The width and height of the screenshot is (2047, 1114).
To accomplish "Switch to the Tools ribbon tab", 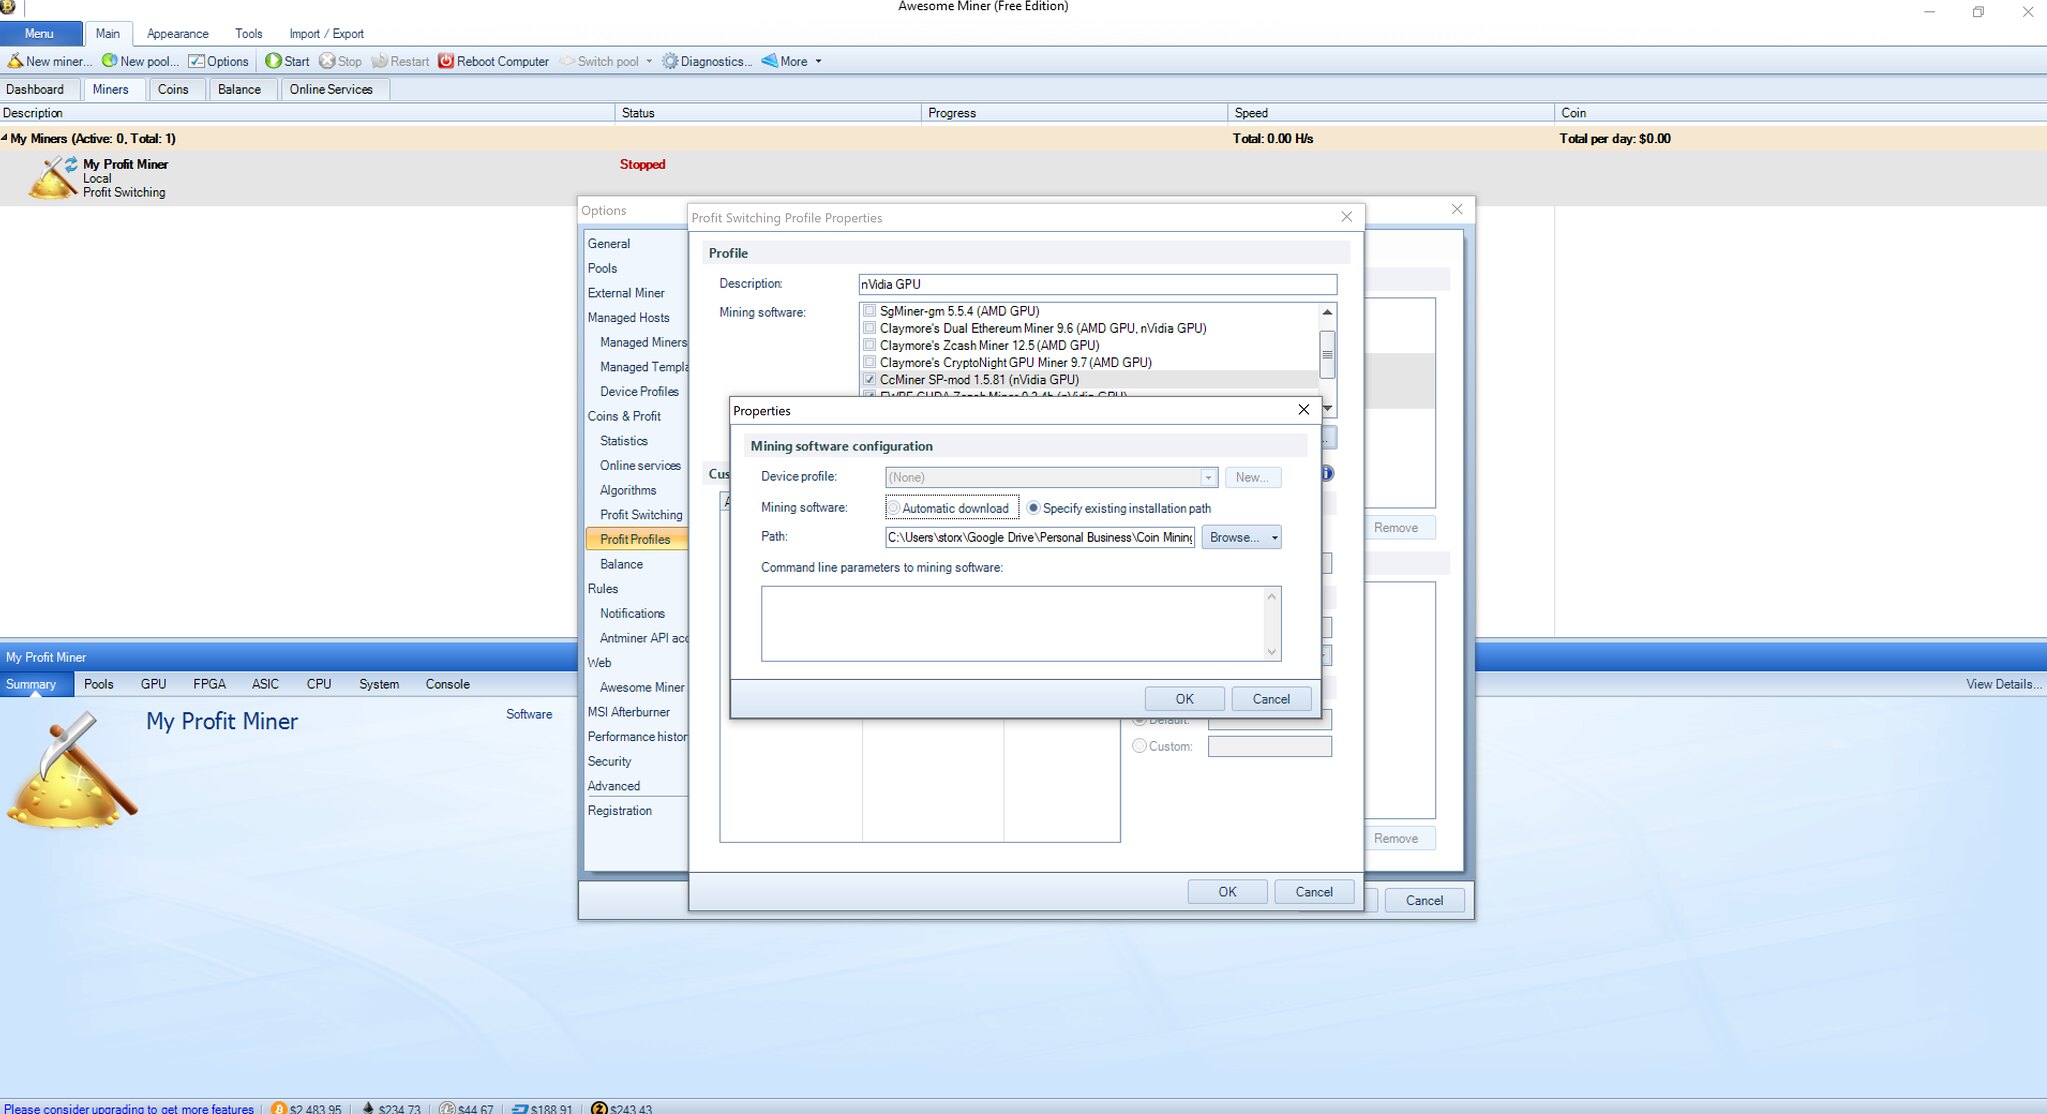I will (249, 34).
